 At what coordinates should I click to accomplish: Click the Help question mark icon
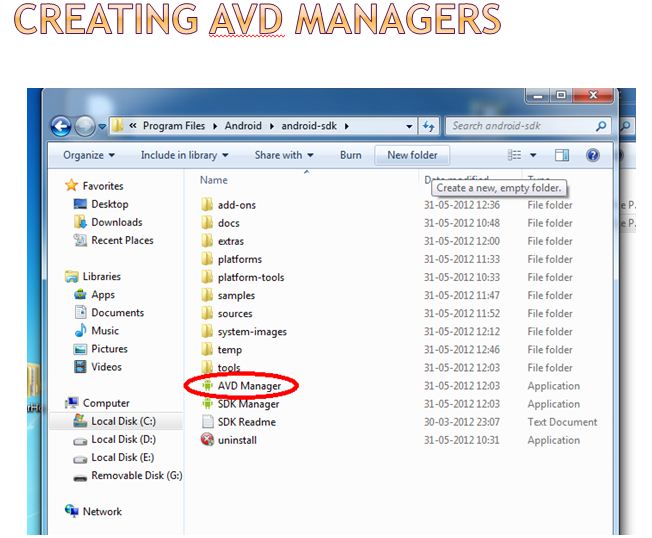593,155
